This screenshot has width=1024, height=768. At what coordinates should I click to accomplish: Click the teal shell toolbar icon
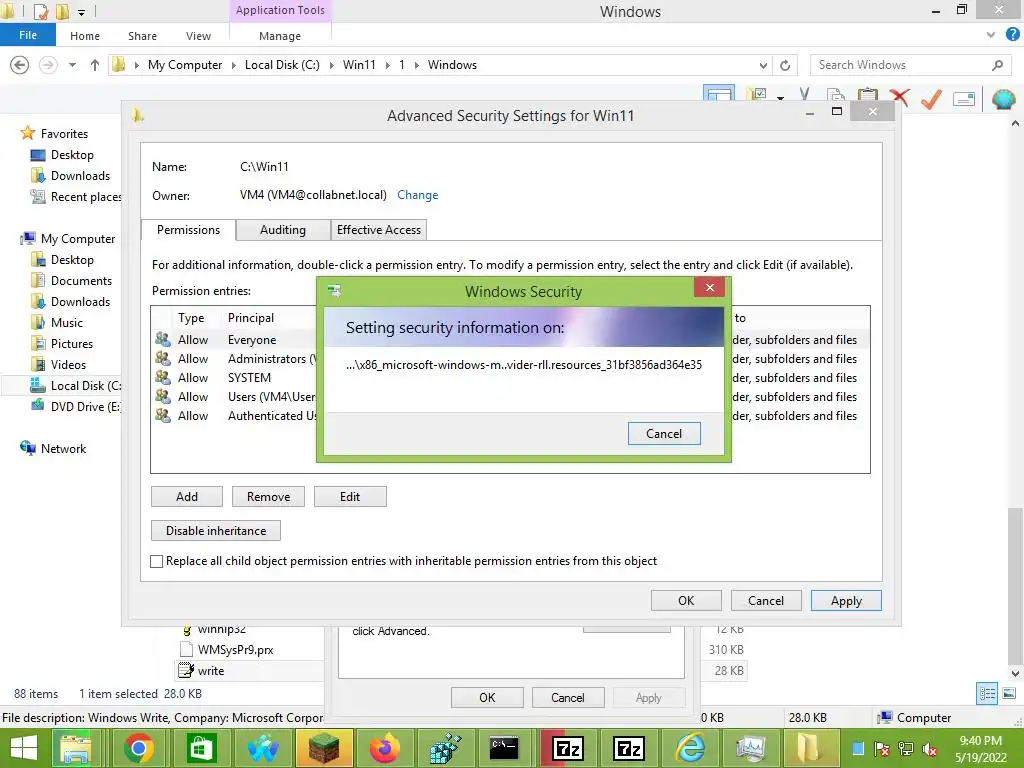coord(1003,99)
